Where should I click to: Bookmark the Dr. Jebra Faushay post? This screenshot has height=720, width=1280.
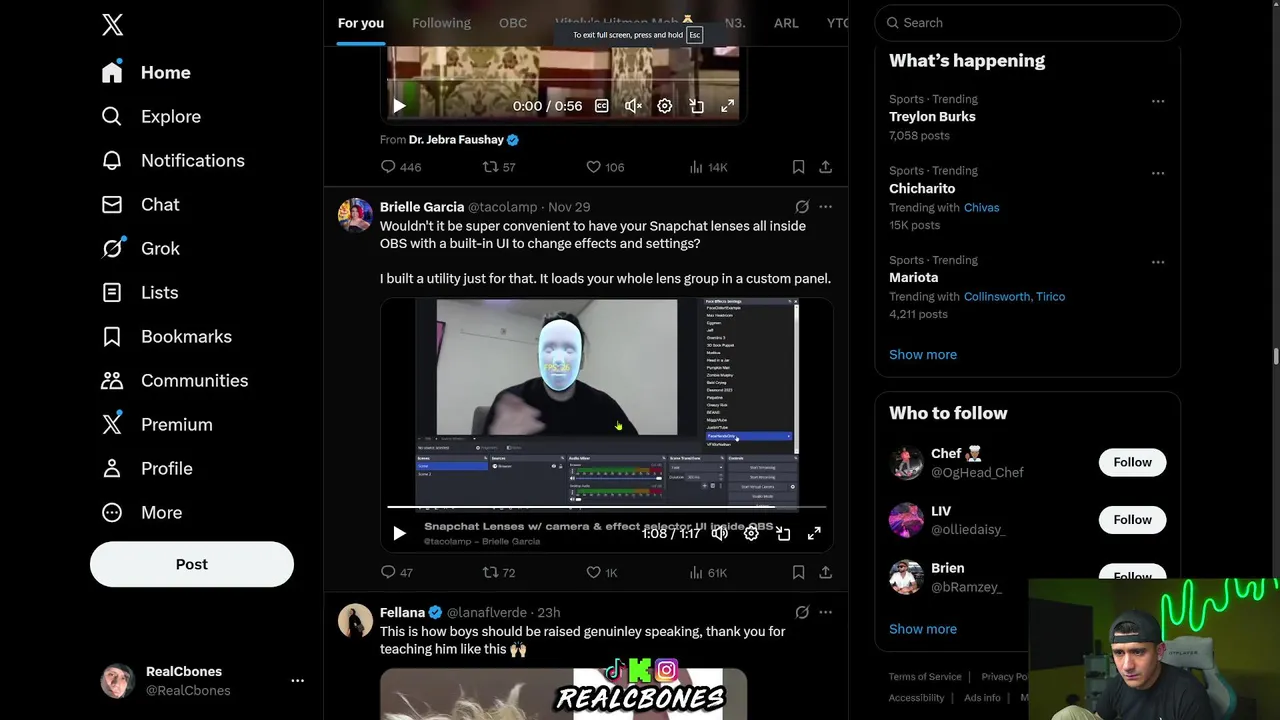[798, 167]
